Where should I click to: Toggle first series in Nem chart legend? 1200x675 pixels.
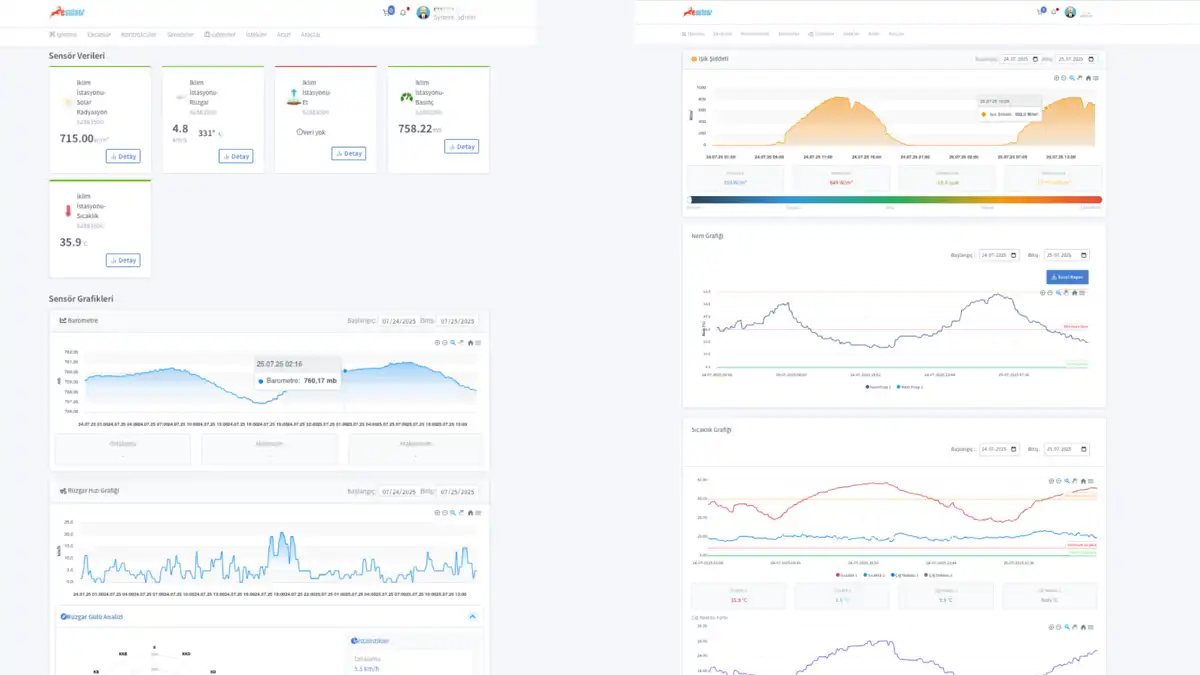coord(878,386)
